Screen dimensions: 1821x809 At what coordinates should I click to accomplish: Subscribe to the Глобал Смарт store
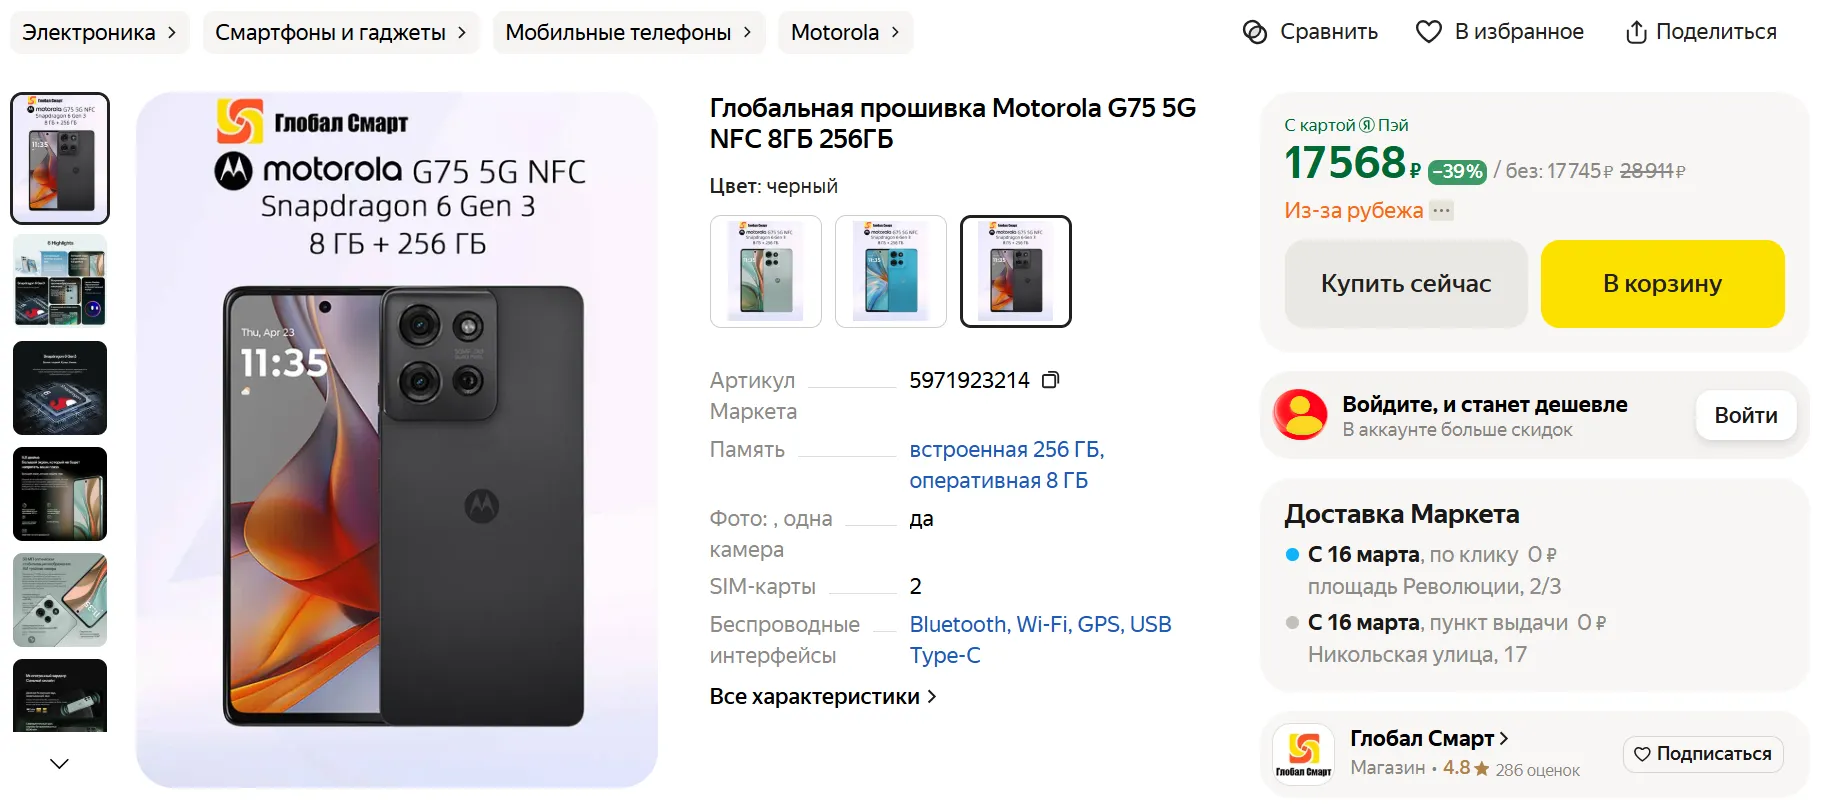(x=1702, y=754)
